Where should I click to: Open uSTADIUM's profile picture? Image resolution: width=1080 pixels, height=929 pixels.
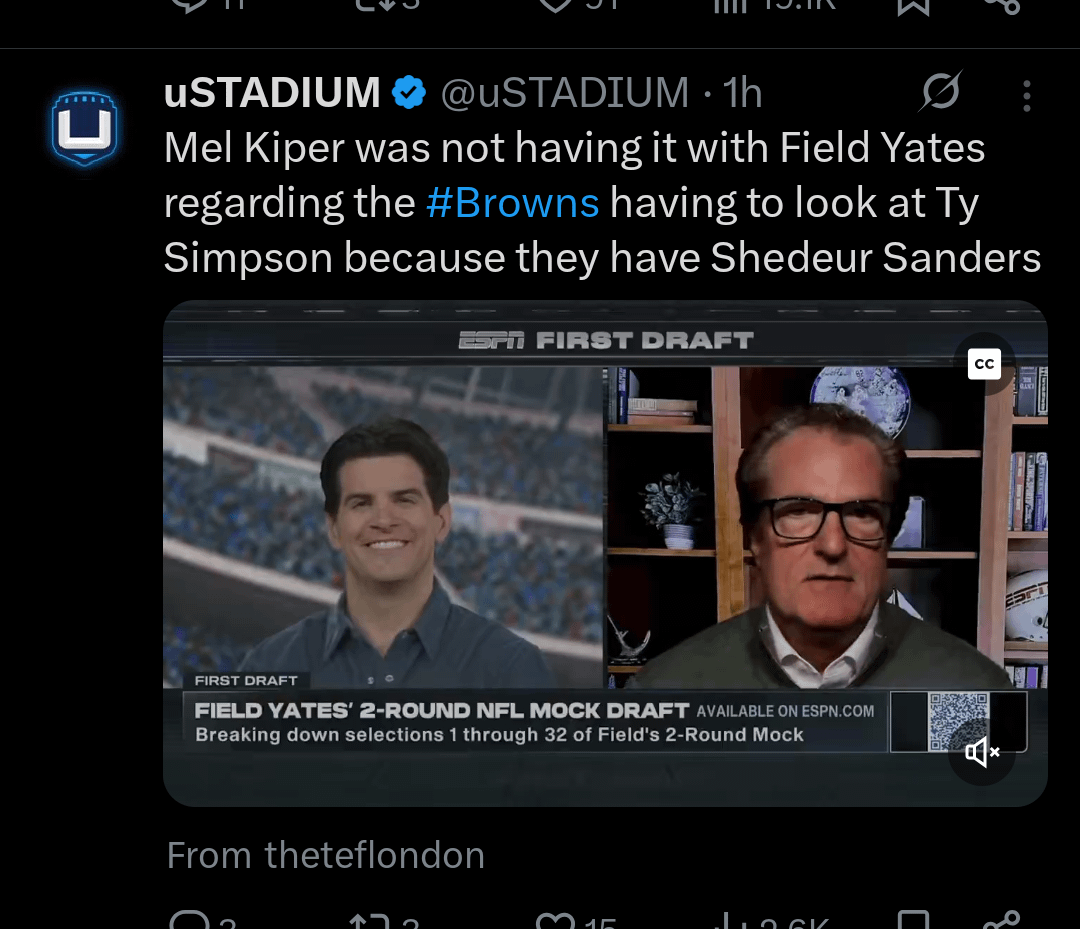pos(85,128)
